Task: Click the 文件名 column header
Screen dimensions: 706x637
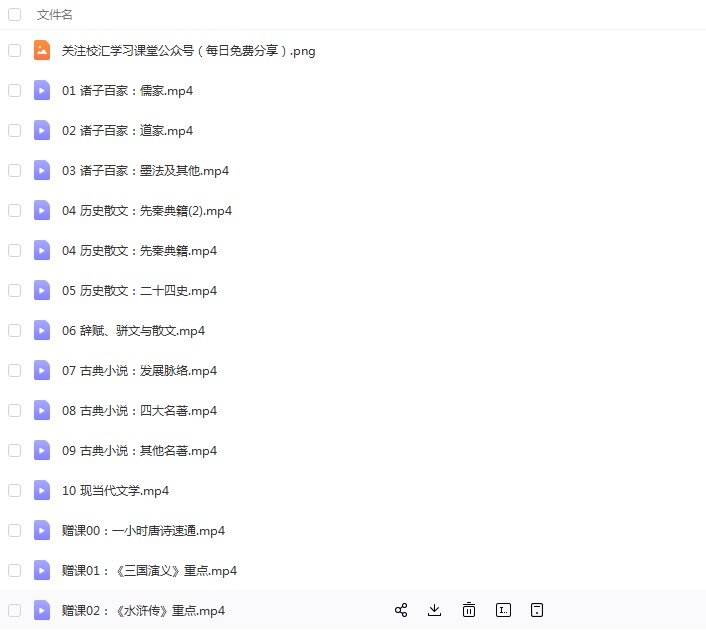Action: point(54,15)
